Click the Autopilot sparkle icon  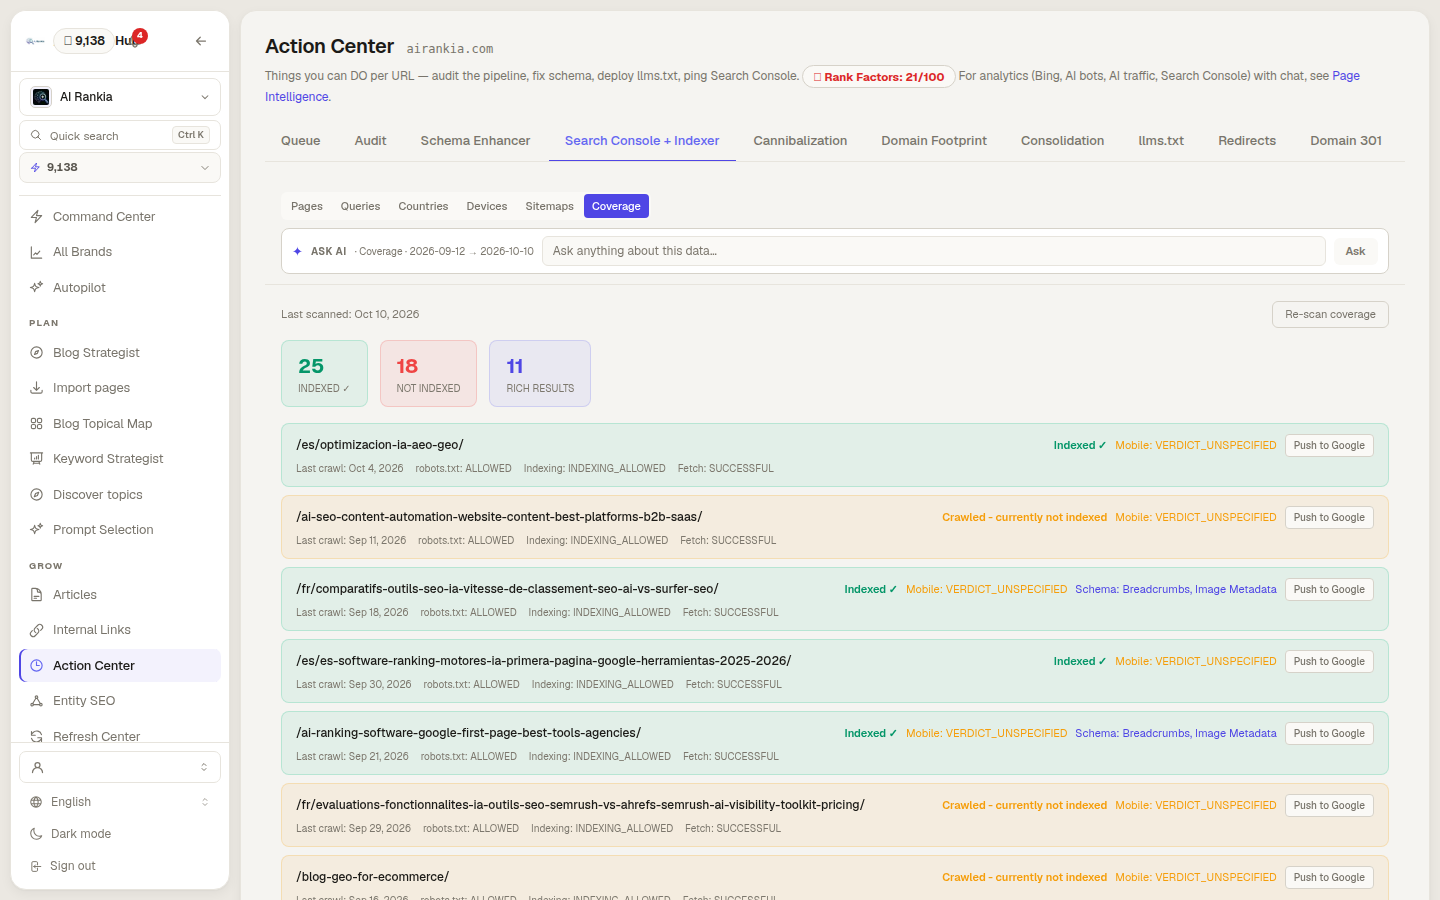[36, 288]
